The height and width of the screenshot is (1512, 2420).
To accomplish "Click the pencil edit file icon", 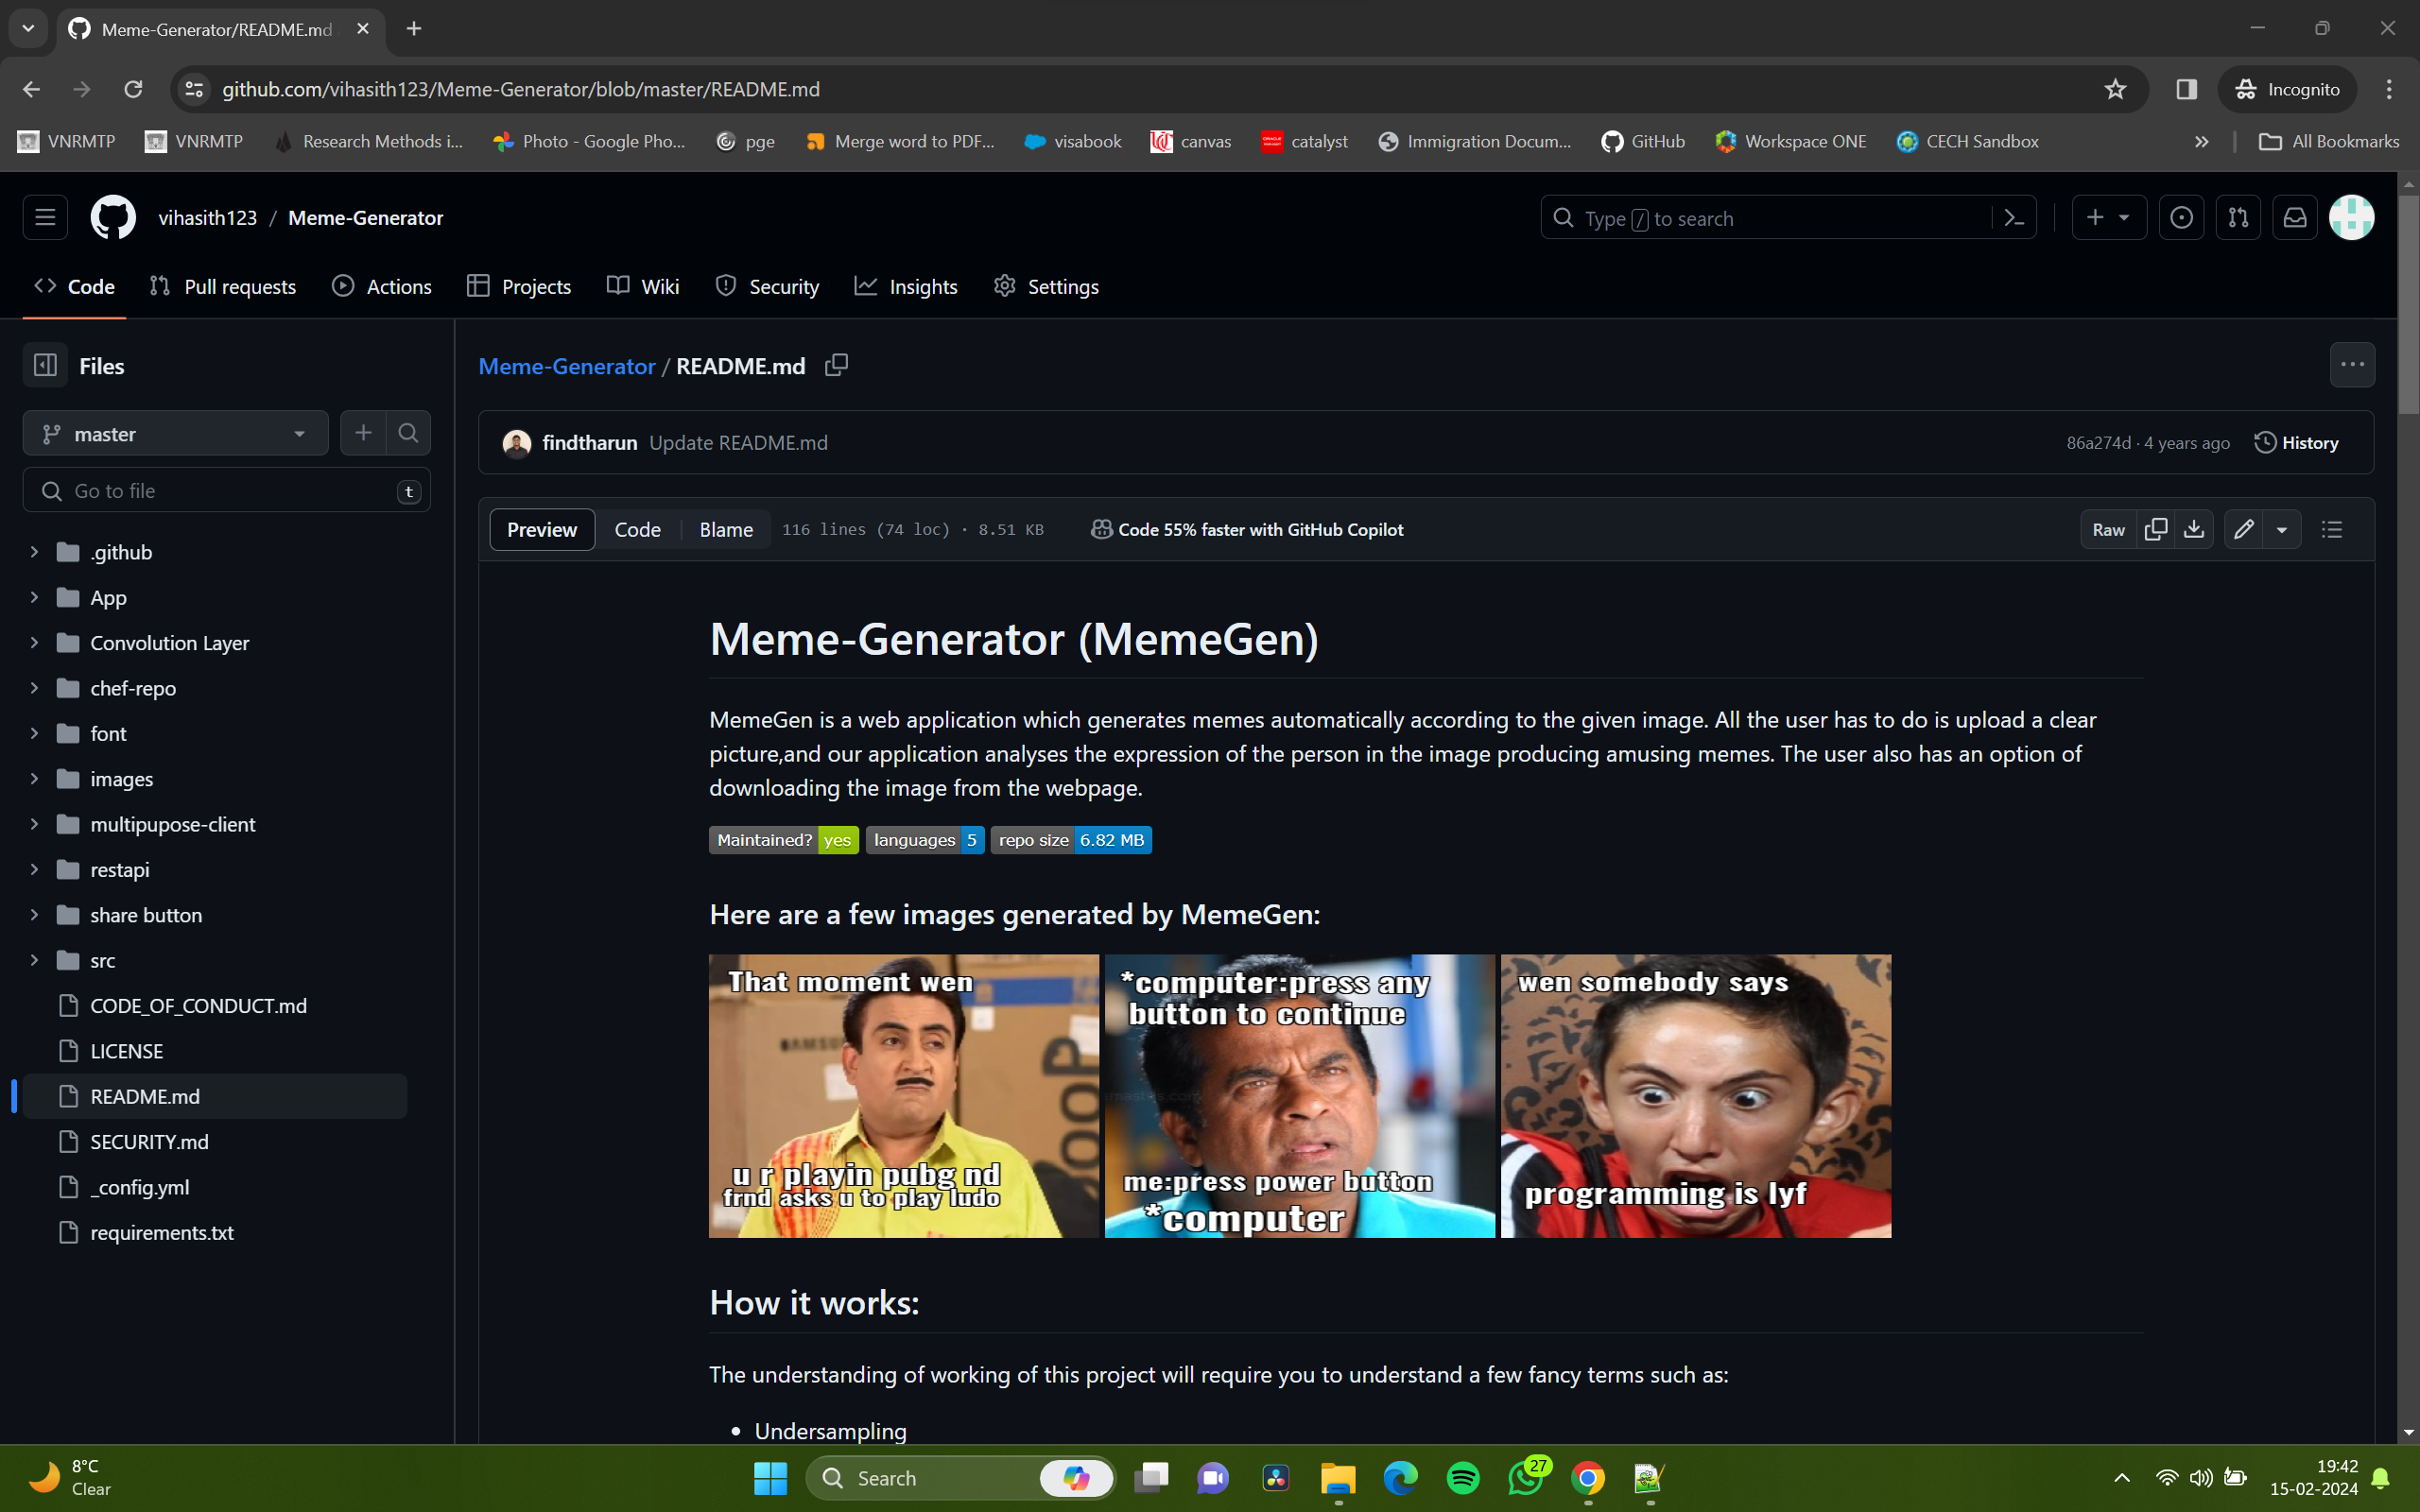I will tap(2244, 529).
